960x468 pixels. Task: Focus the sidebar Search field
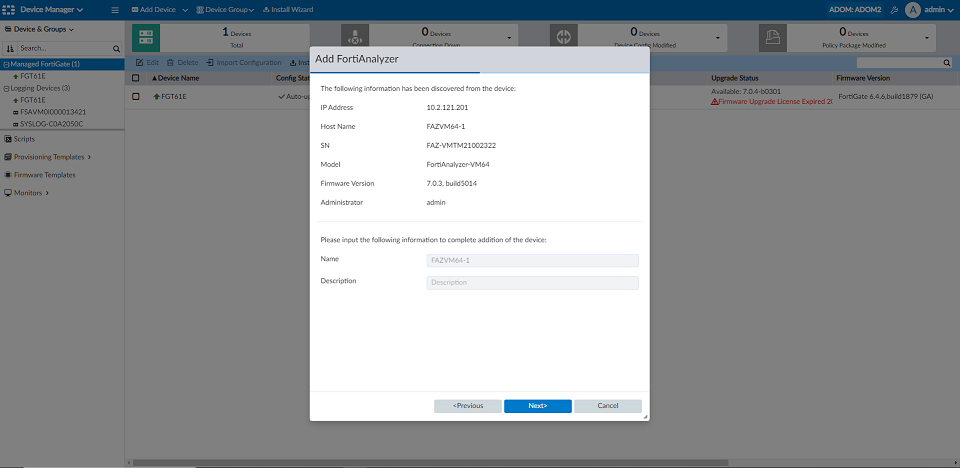click(64, 48)
